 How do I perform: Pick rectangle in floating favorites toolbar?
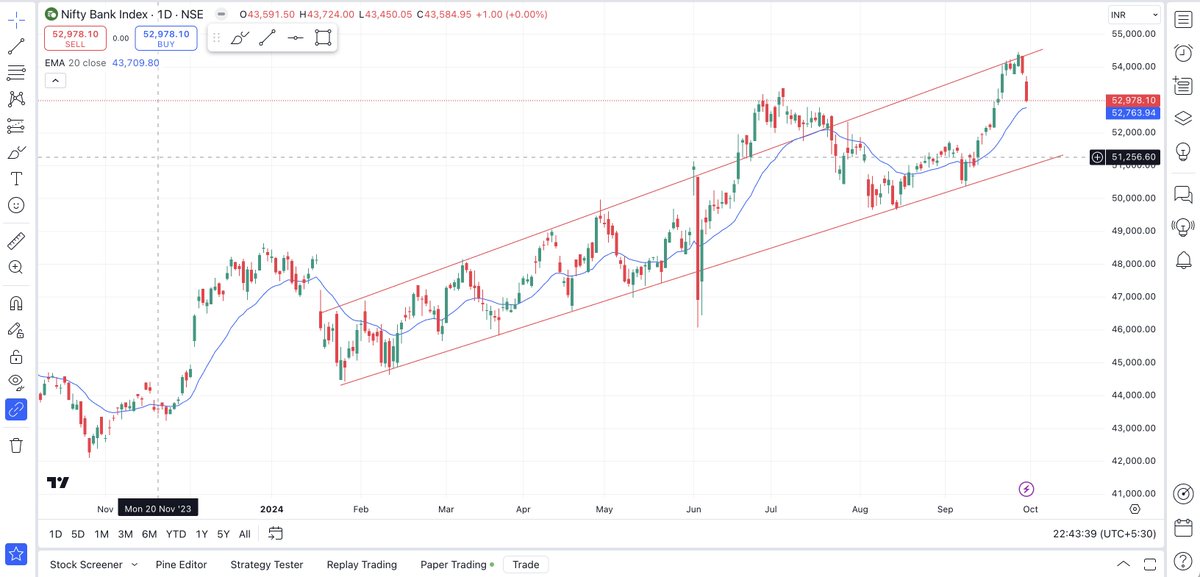click(x=323, y=38)
